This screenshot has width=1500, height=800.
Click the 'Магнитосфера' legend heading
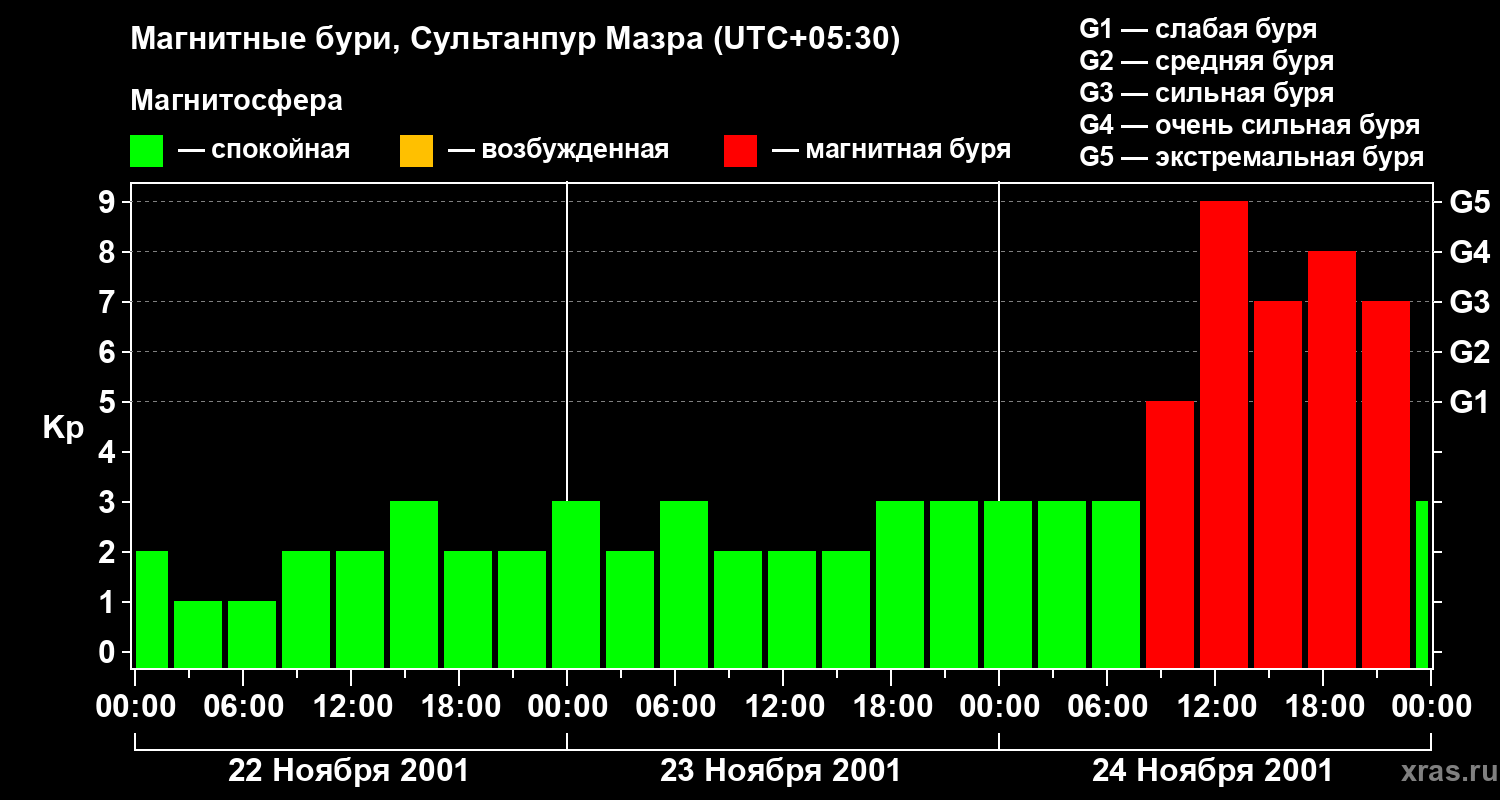point(236,101)
